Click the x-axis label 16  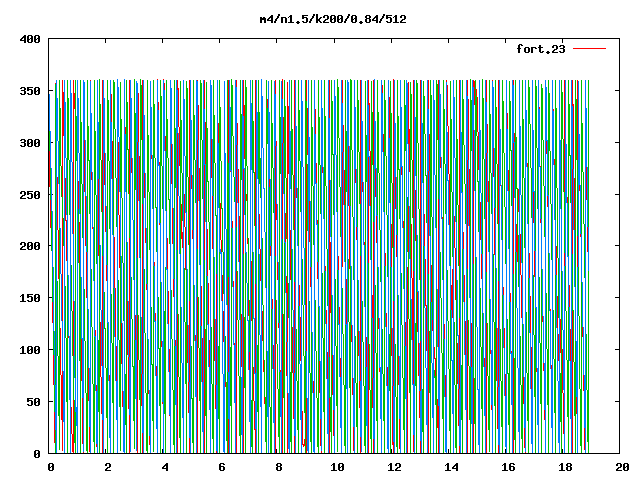[x=509, y=467]
